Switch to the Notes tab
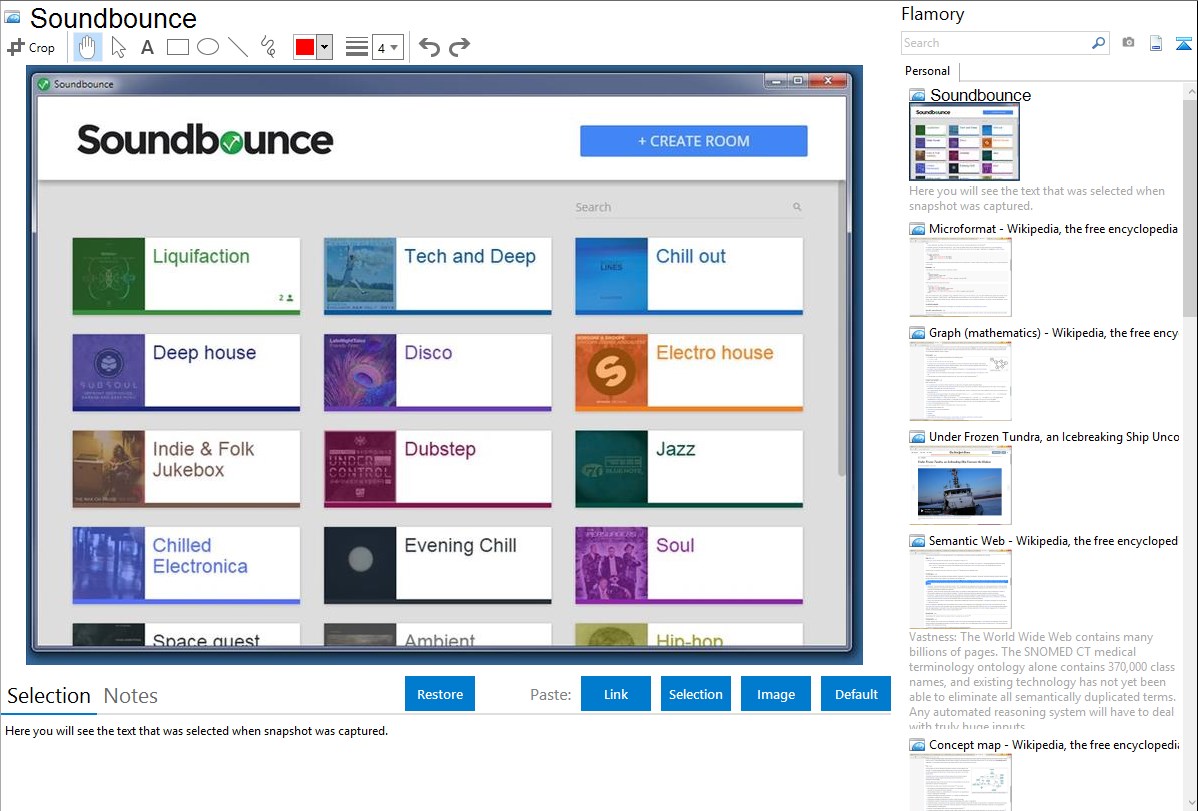Viewport: 1198px width, 811px height. coord(131,696)
